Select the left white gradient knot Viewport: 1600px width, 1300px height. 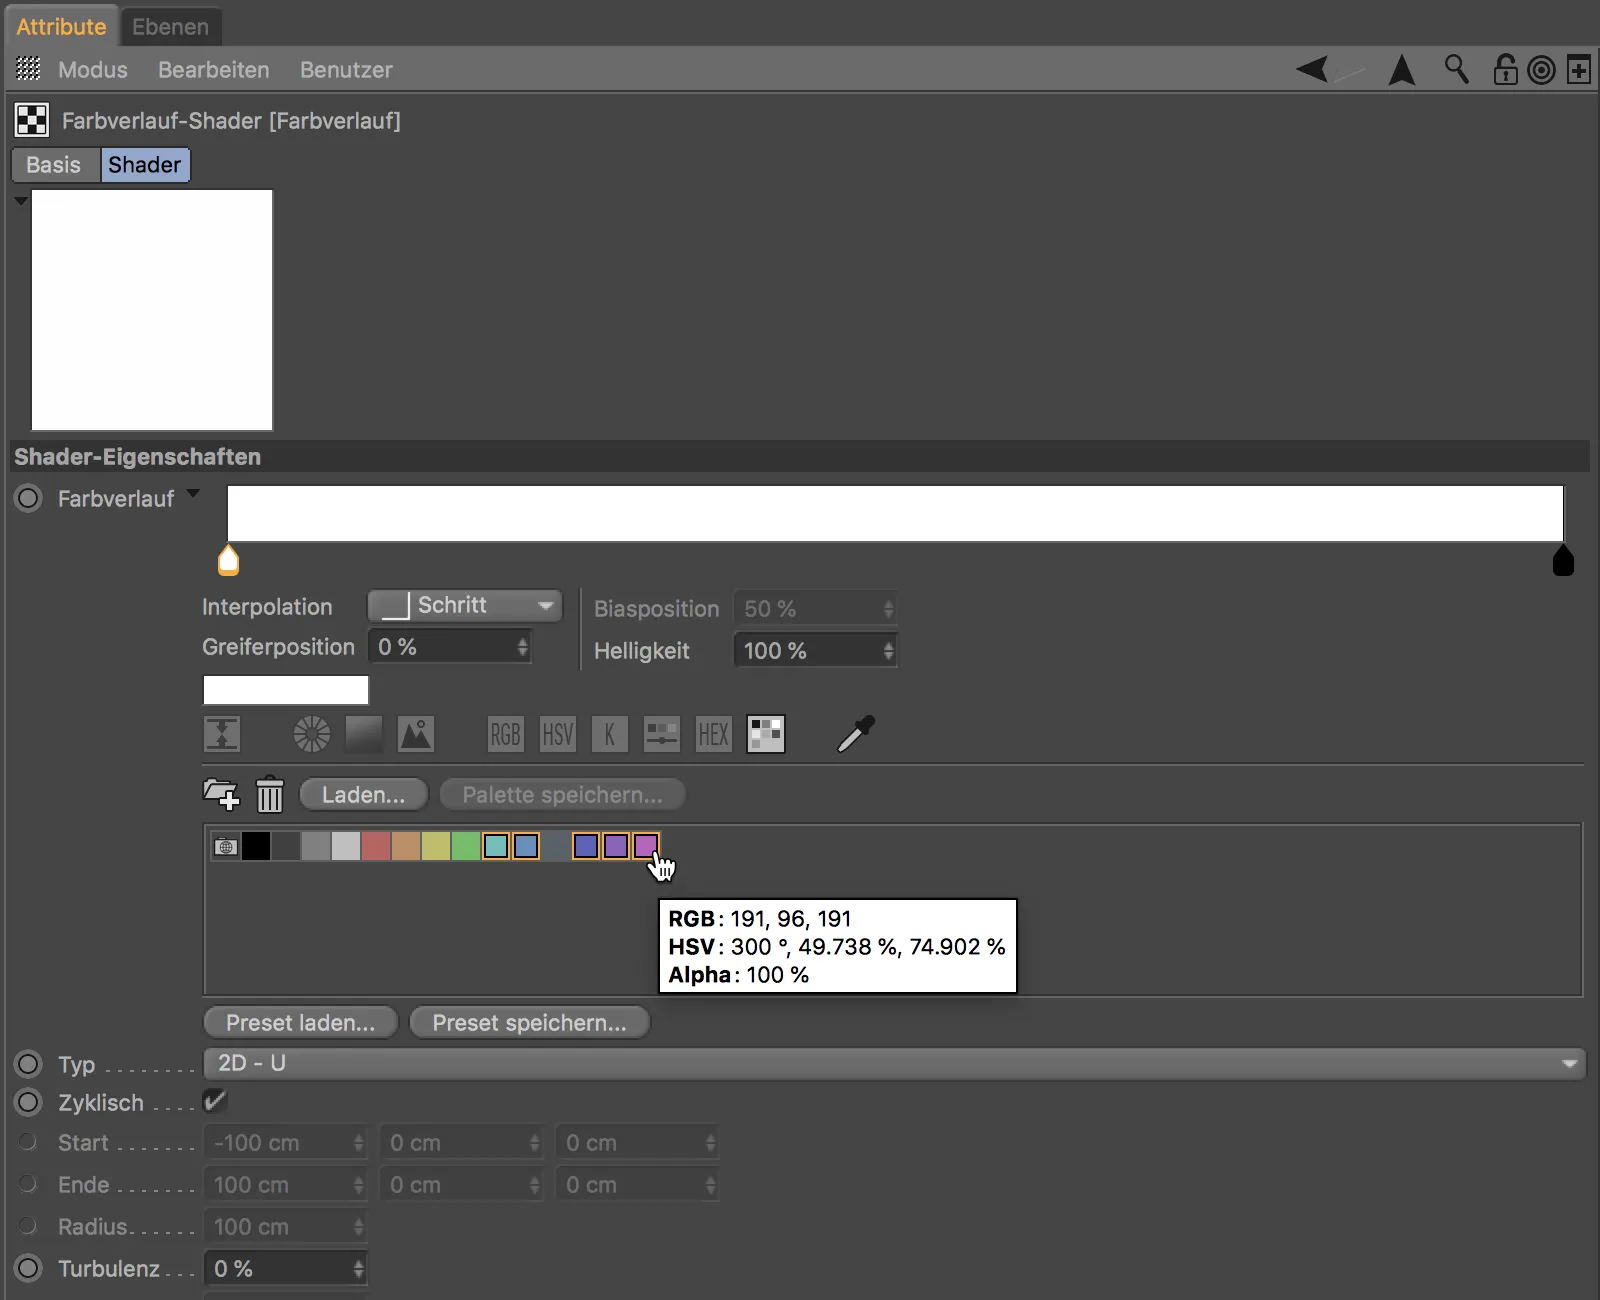[229, 560]
